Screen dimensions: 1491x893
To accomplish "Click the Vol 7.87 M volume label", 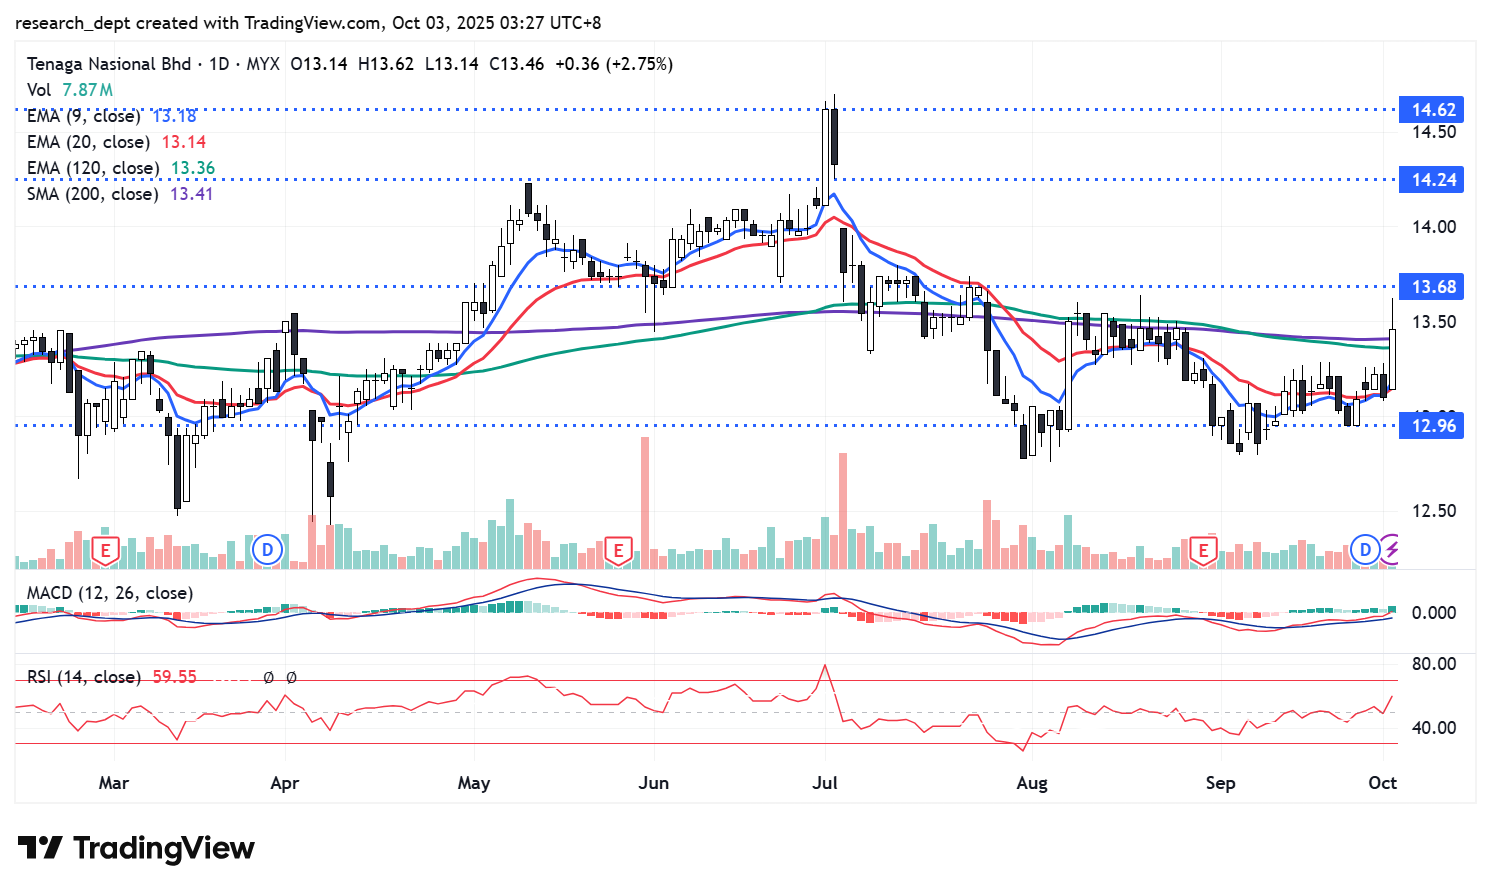I will tap(69, 90).
